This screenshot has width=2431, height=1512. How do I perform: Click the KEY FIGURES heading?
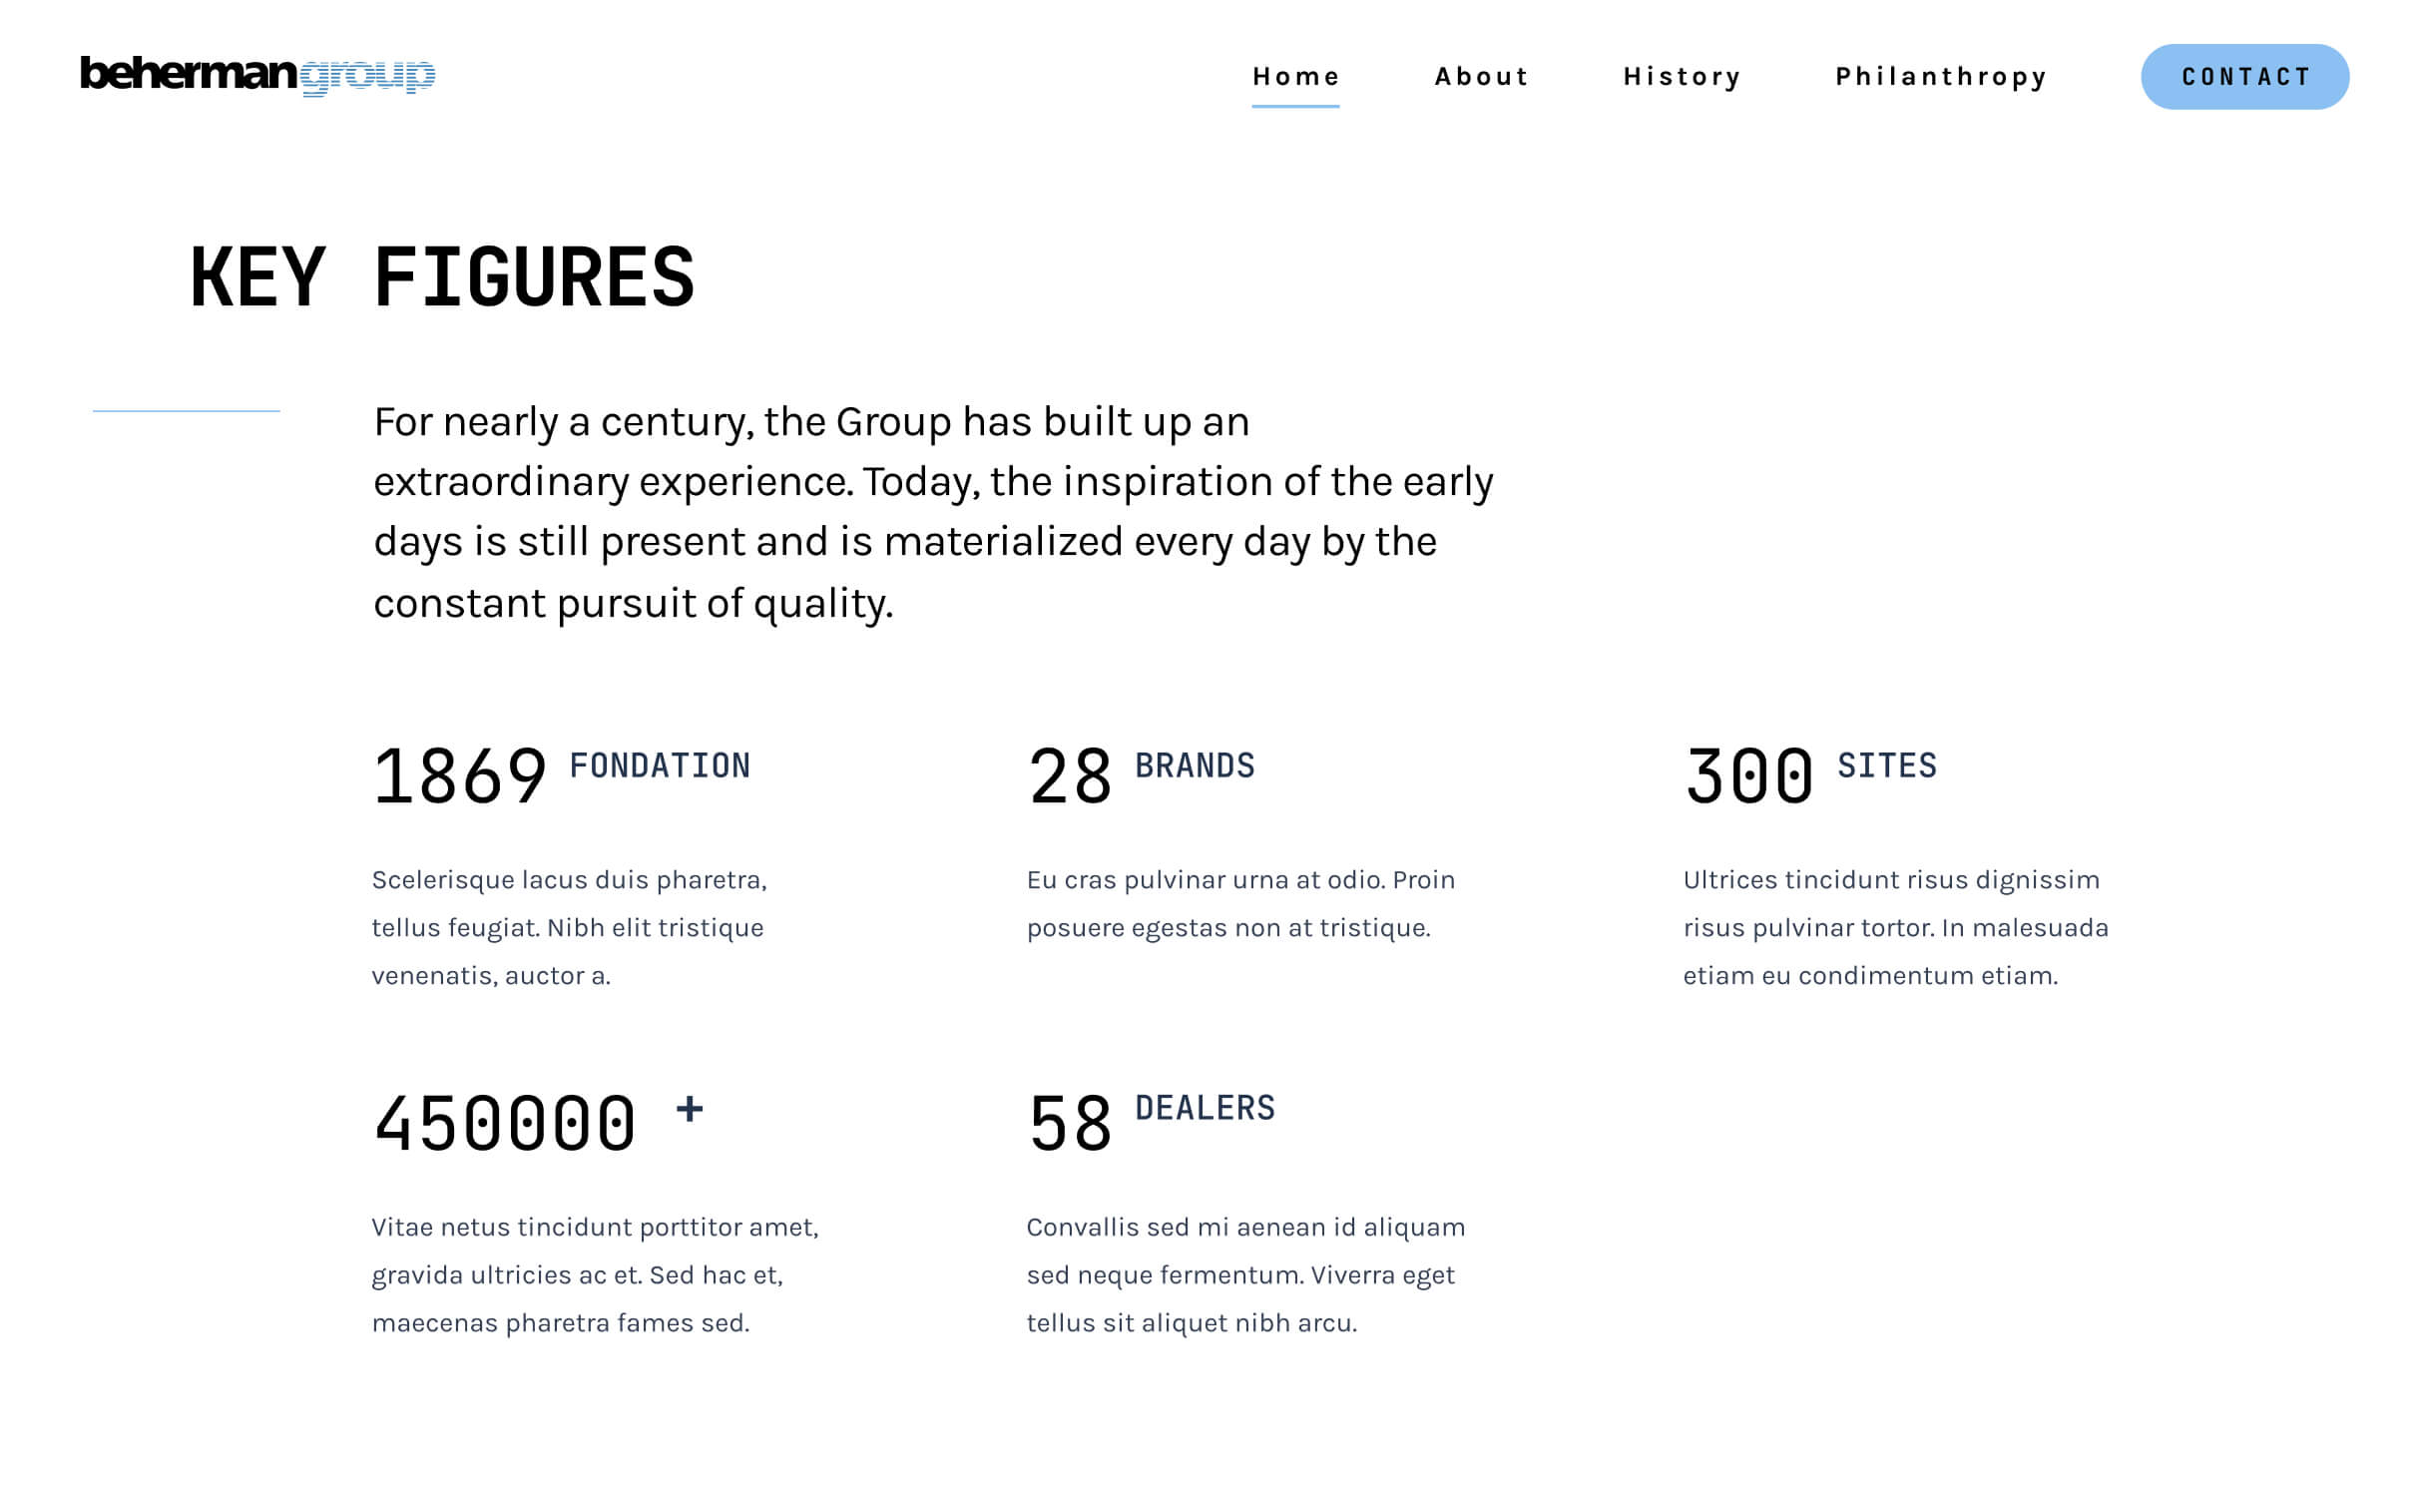pyautogui.click(x=441, y=277)
